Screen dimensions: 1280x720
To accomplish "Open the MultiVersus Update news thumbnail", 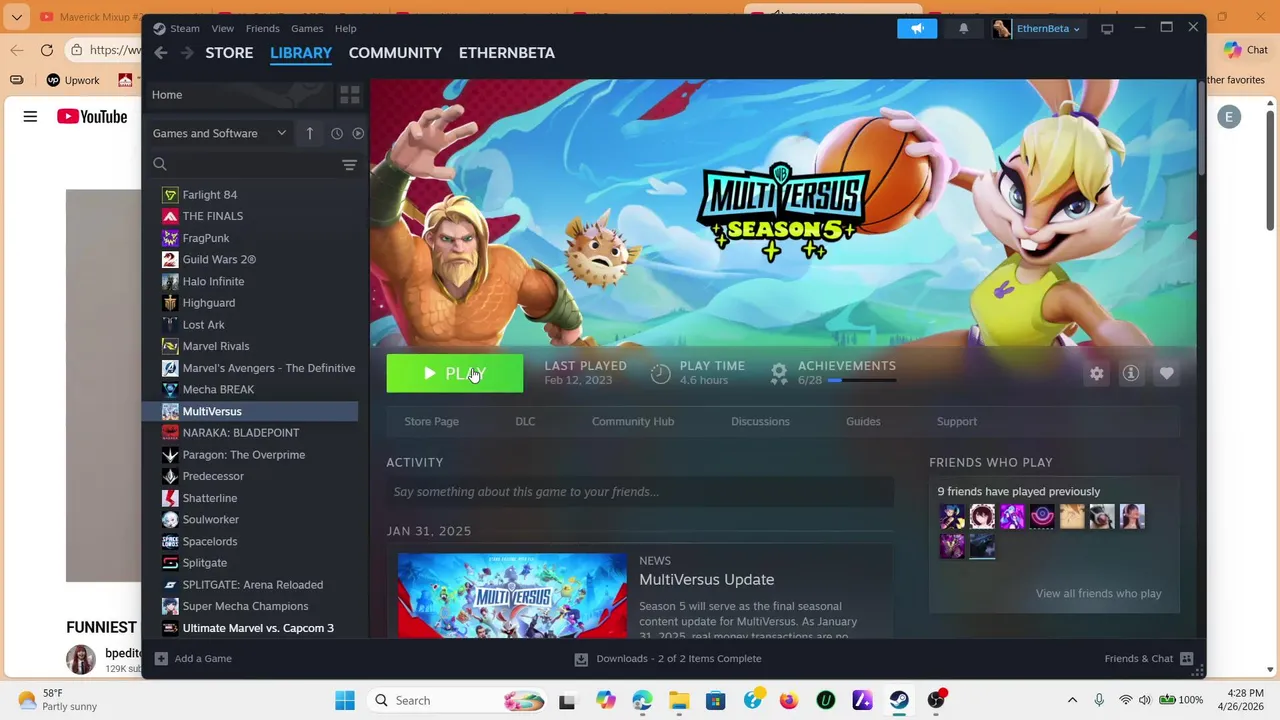I will (x=512, y=595).
